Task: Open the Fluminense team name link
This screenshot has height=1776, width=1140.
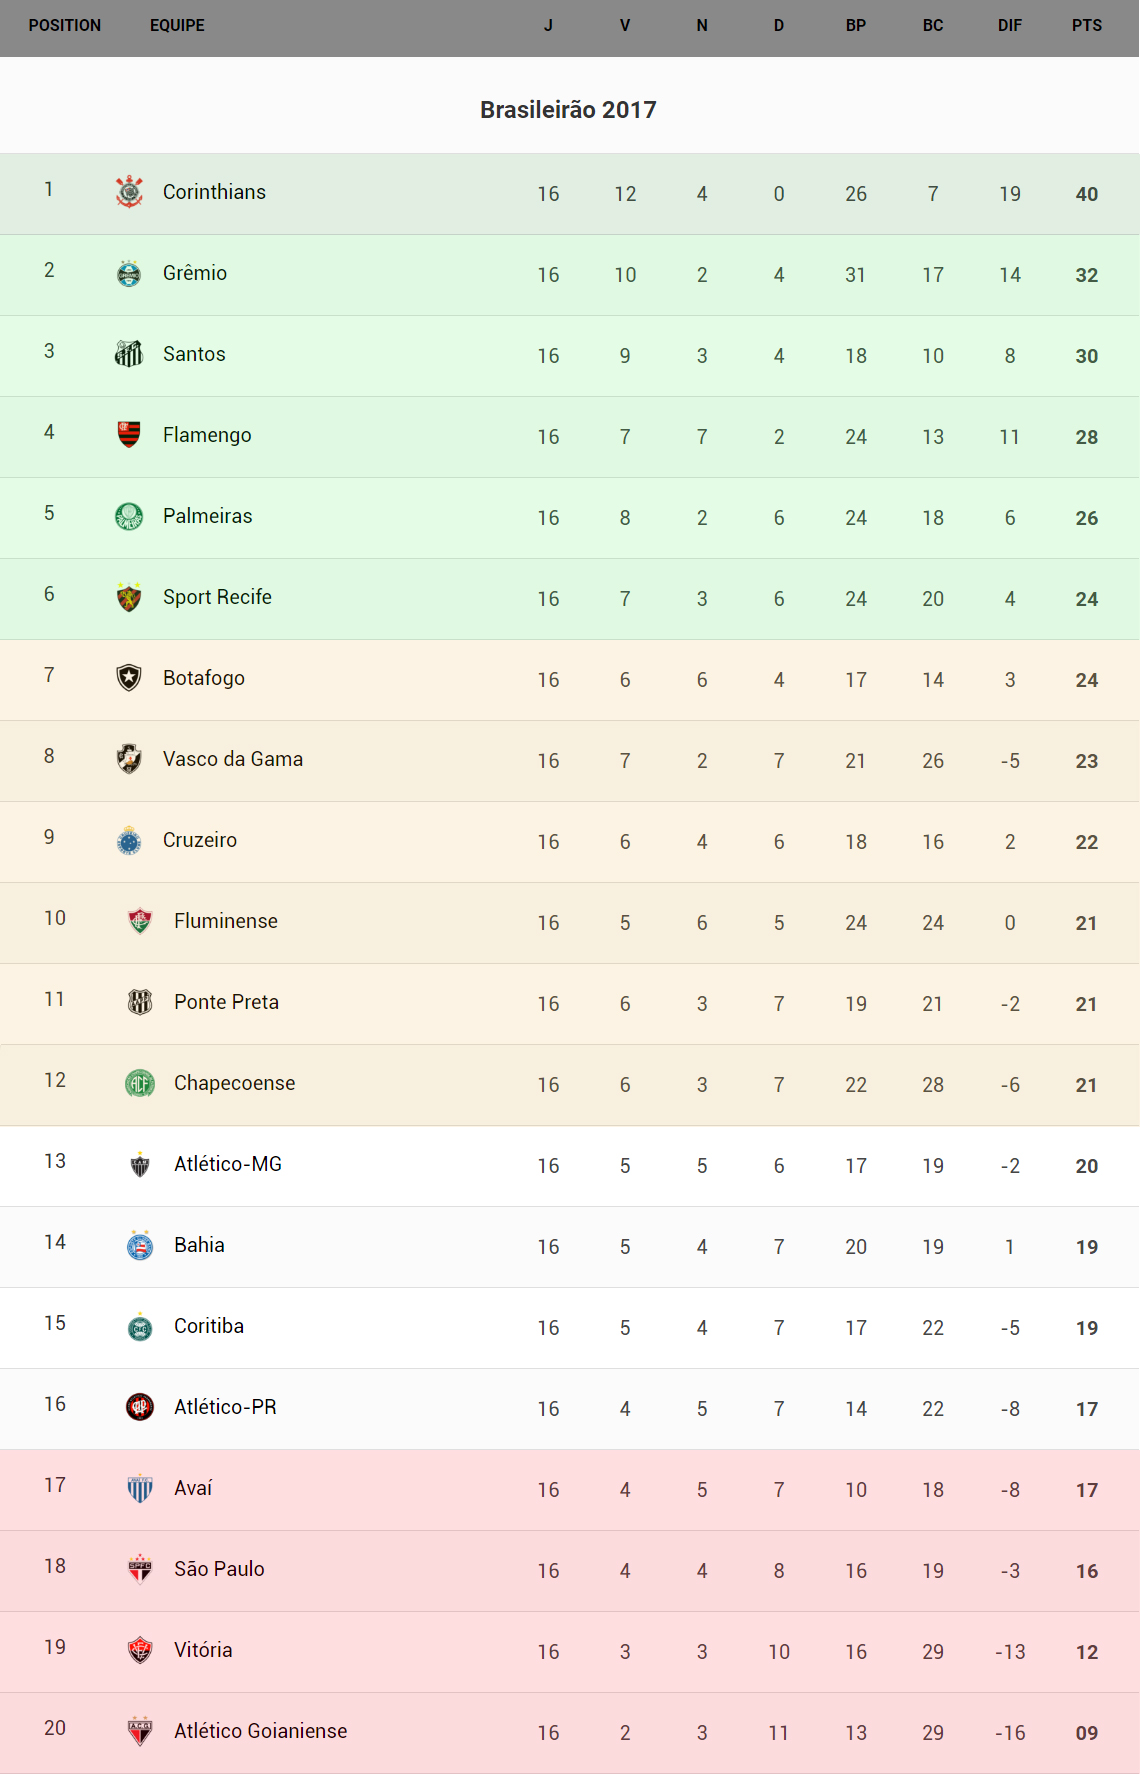Action: tap(226, 921)
